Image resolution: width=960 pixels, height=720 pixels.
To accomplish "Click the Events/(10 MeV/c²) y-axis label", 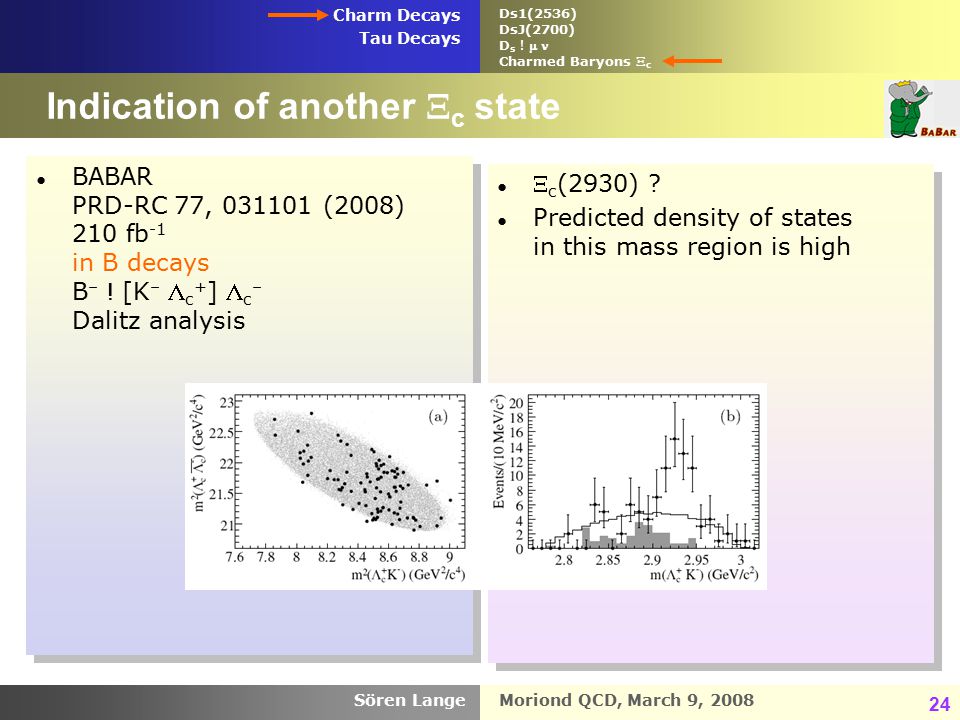I will click(499, 452).
